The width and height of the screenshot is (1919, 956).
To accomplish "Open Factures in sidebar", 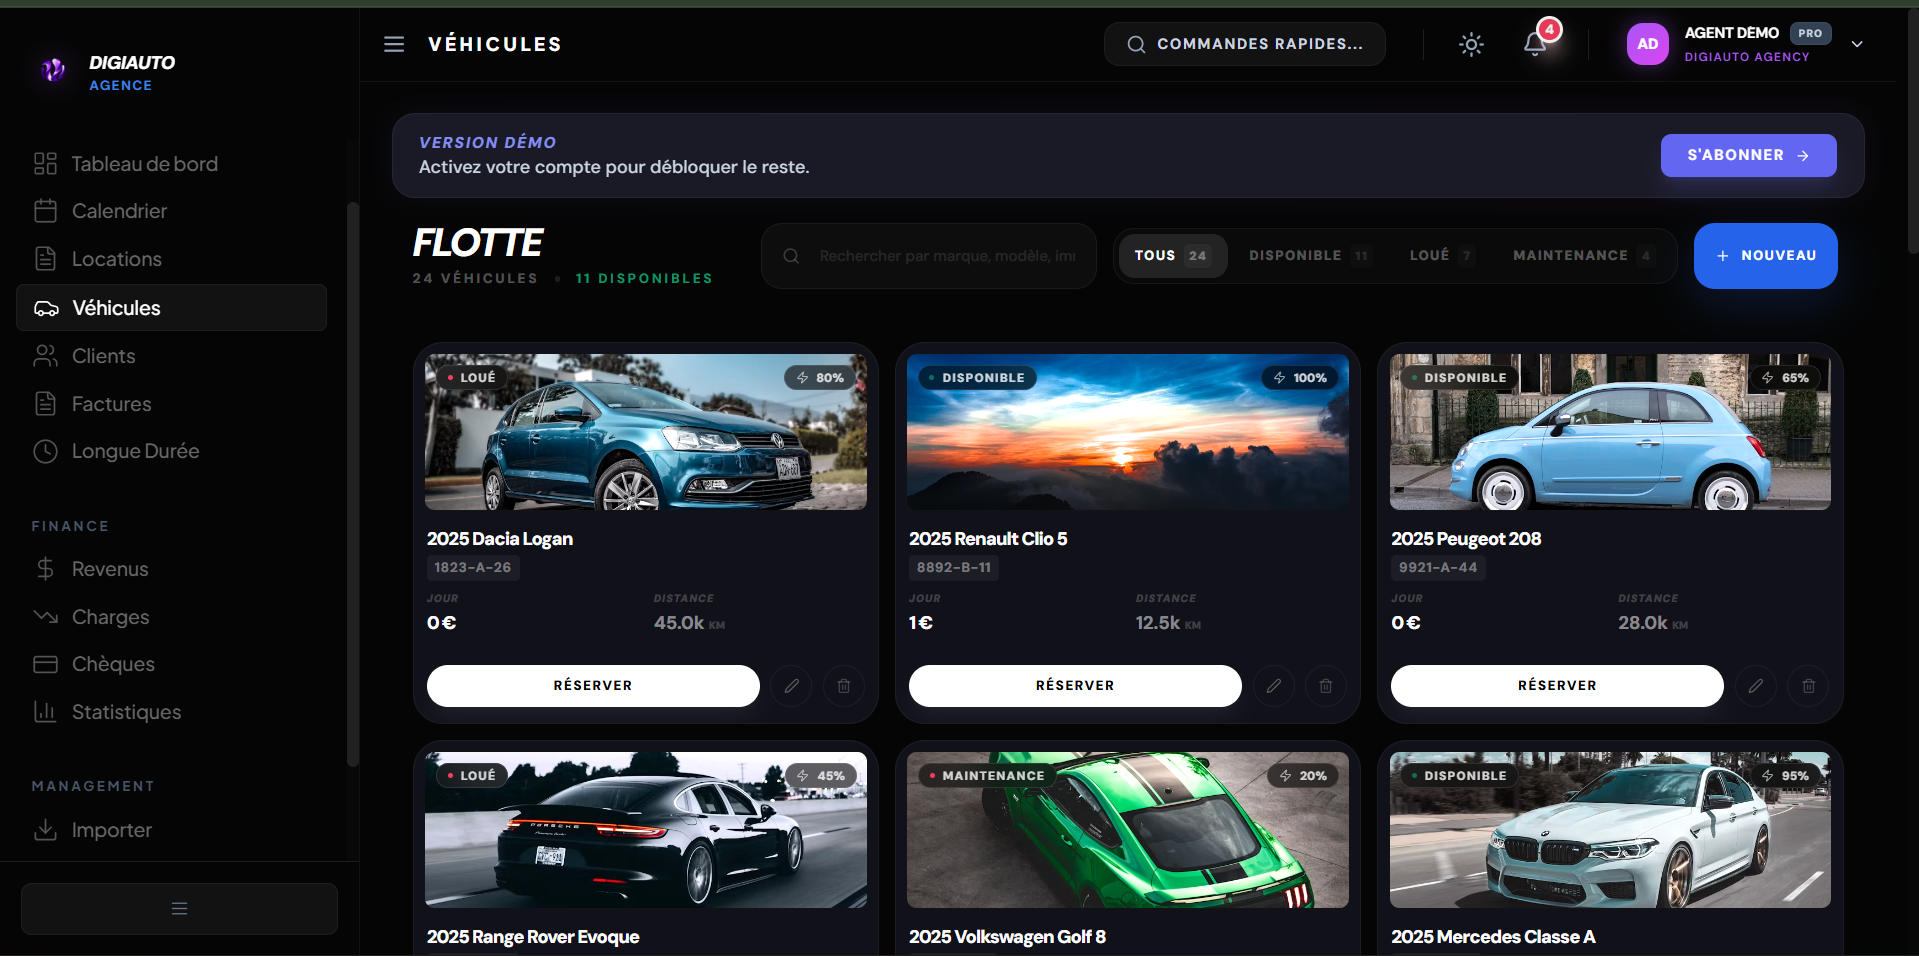I will click(171, 404).
